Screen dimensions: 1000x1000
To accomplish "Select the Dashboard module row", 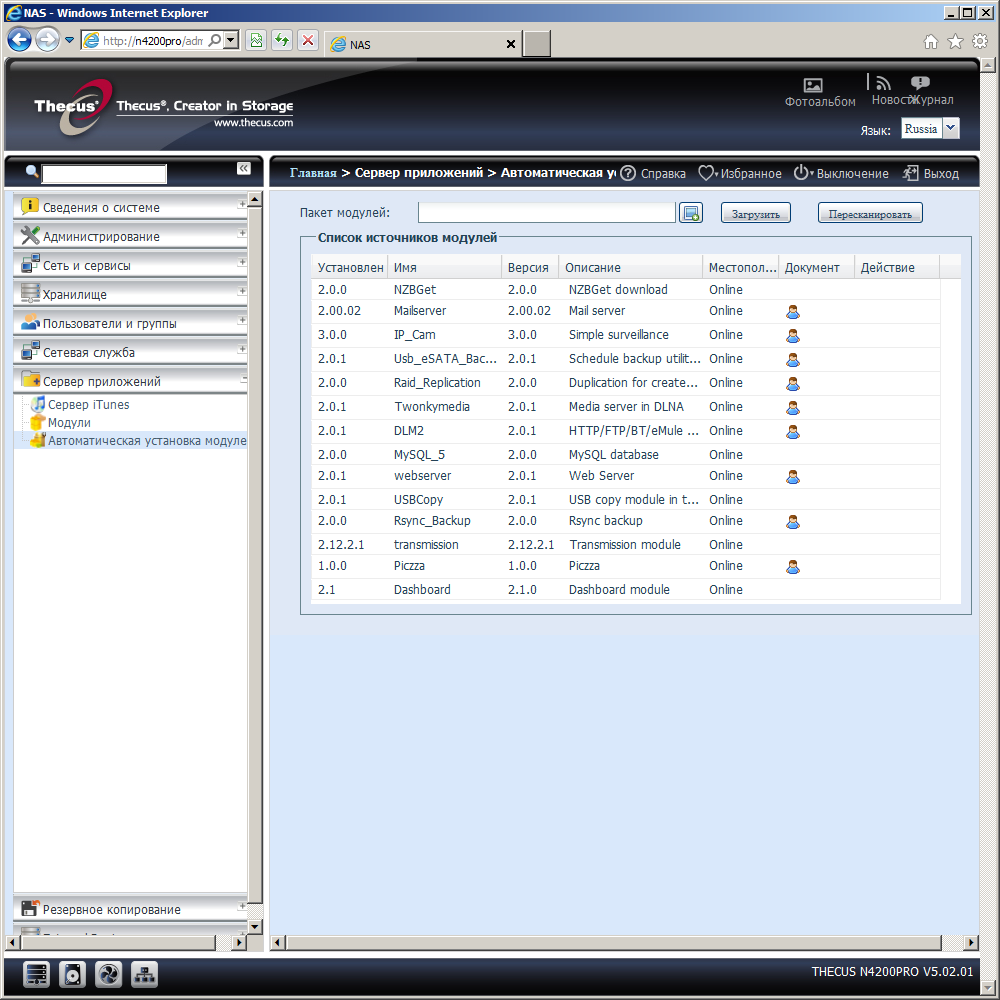I will tap(626, 589).
